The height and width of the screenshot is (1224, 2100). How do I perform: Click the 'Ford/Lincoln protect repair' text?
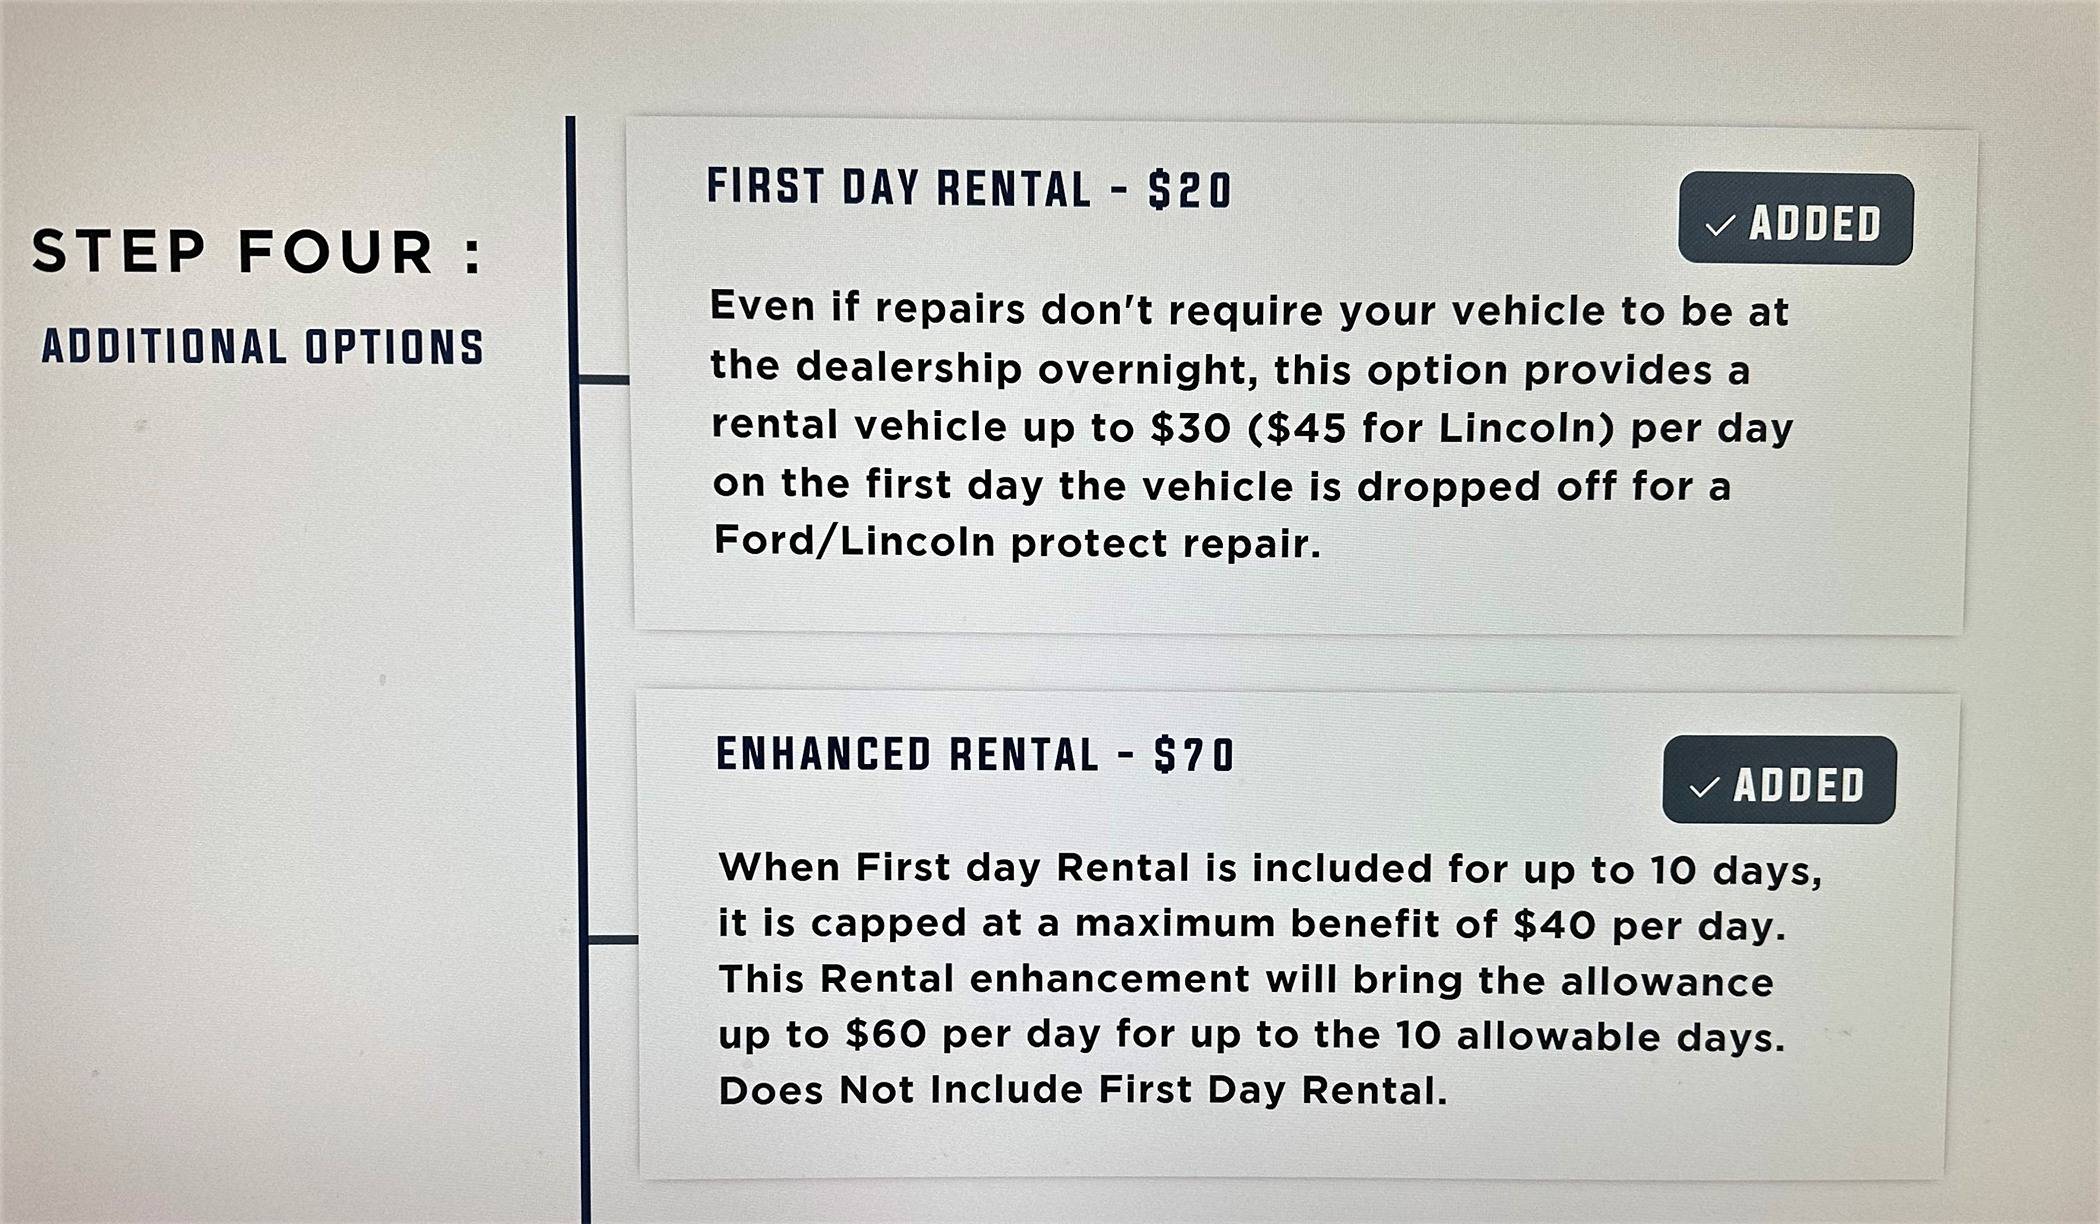(x=1016, y=543)
